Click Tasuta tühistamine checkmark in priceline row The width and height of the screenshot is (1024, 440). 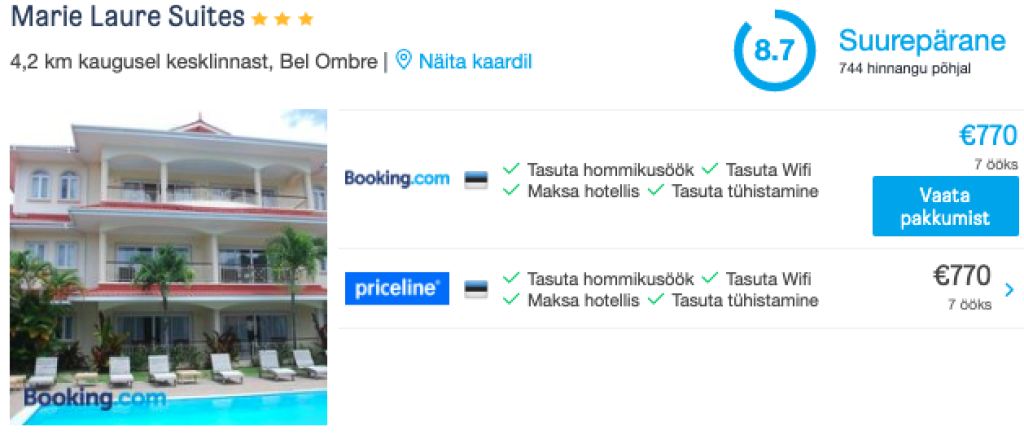tap(656, 300)
